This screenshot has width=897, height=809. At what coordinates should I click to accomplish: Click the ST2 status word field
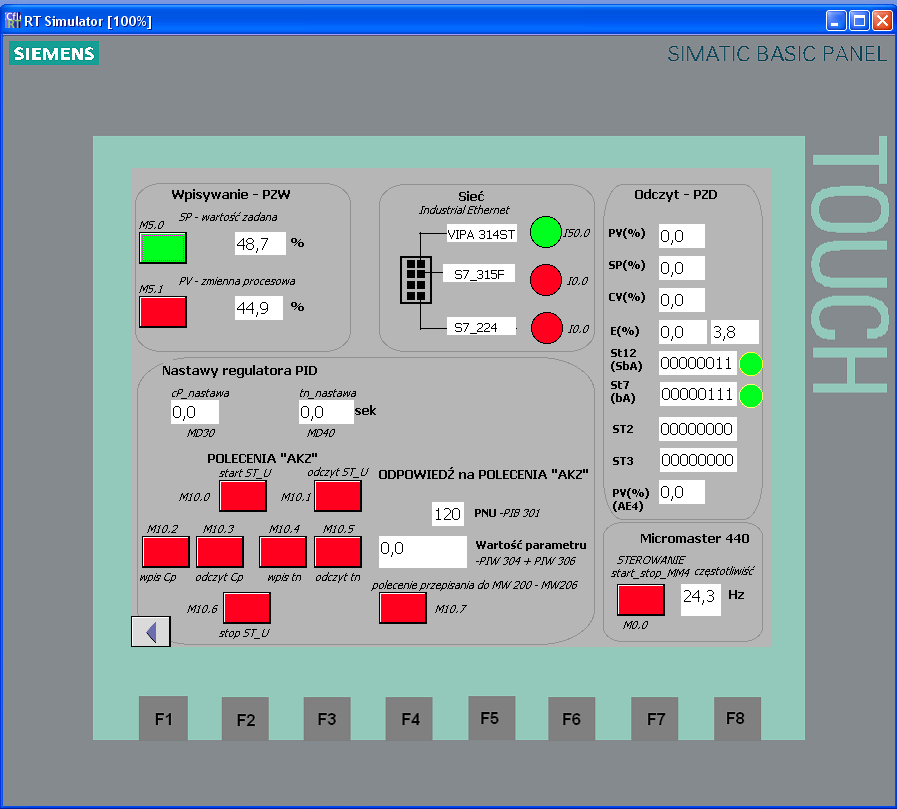[x=698, y=429]
